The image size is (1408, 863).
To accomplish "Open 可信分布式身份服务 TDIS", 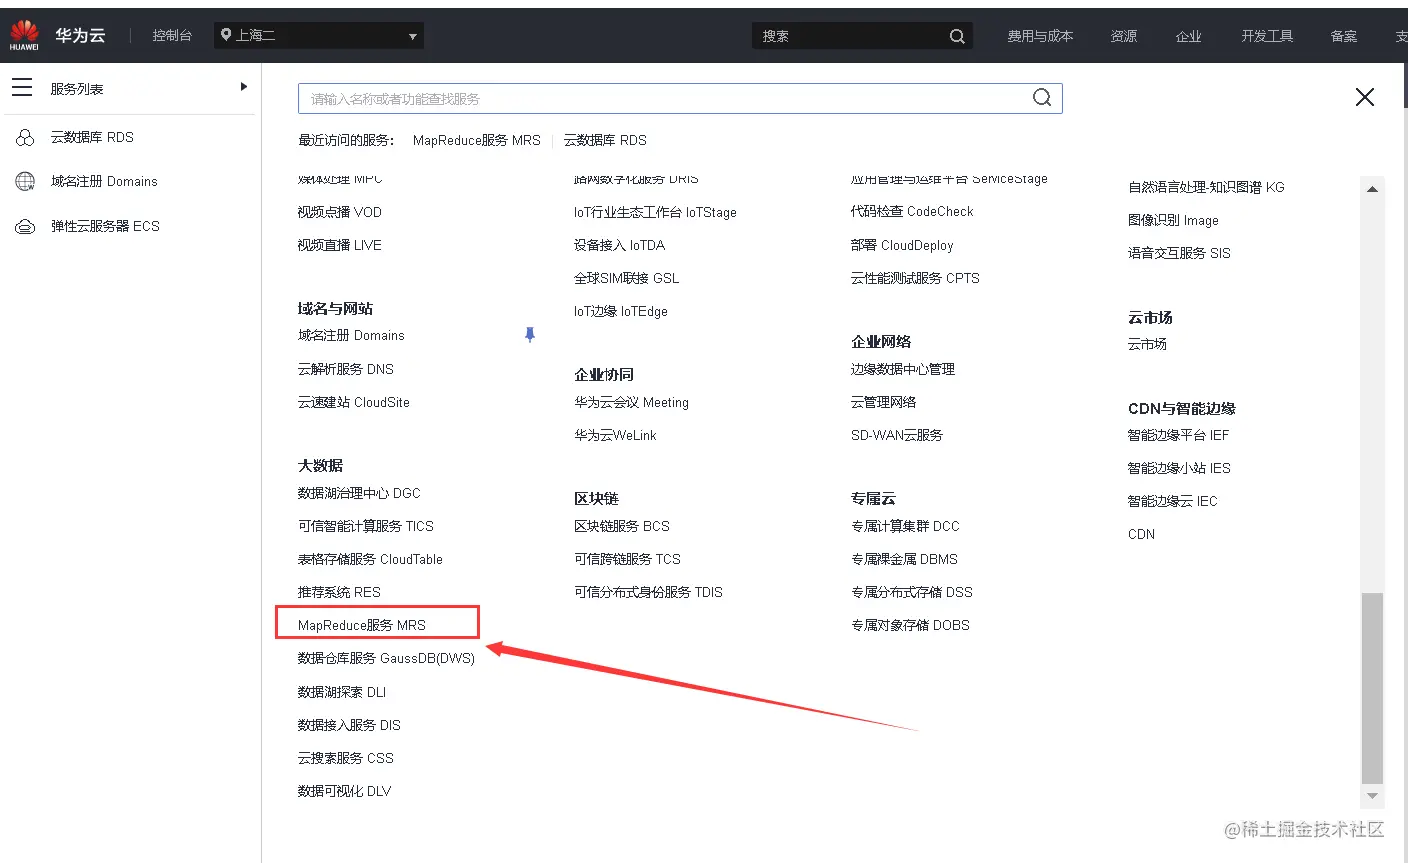I will [648, 592].
